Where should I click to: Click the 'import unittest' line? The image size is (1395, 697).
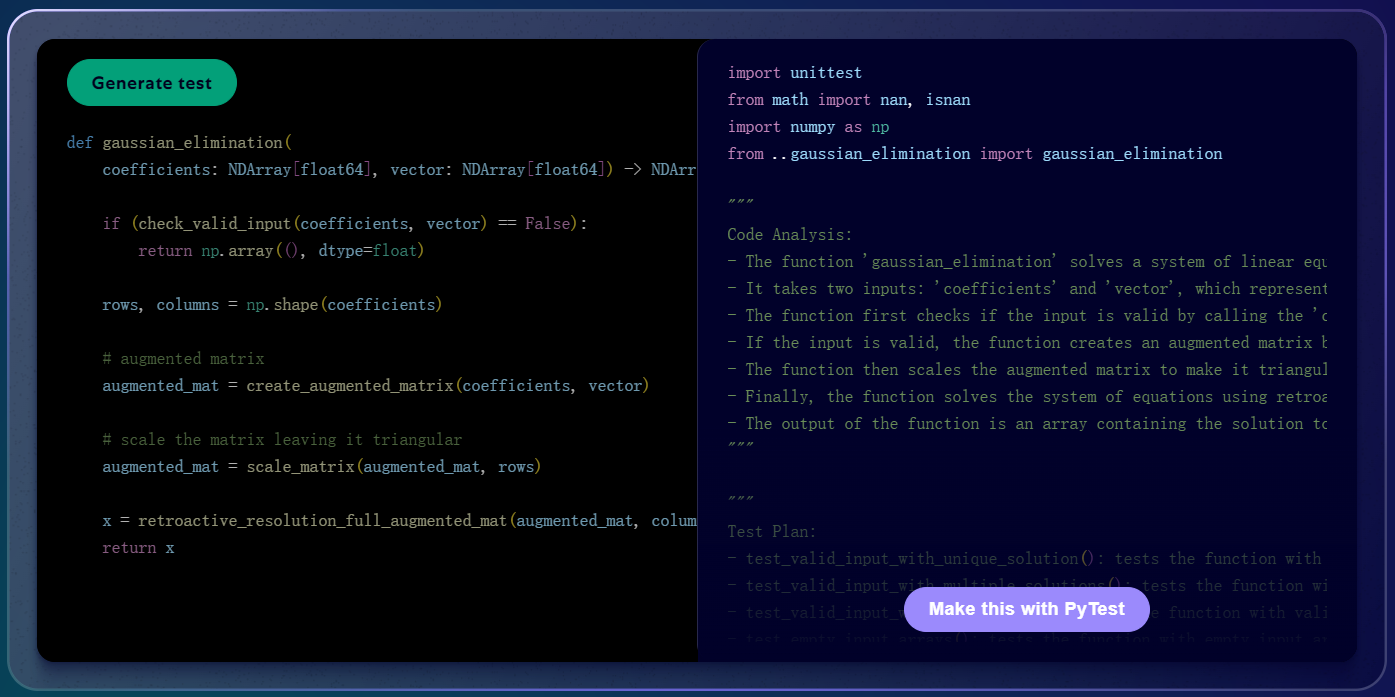point(794,73)
